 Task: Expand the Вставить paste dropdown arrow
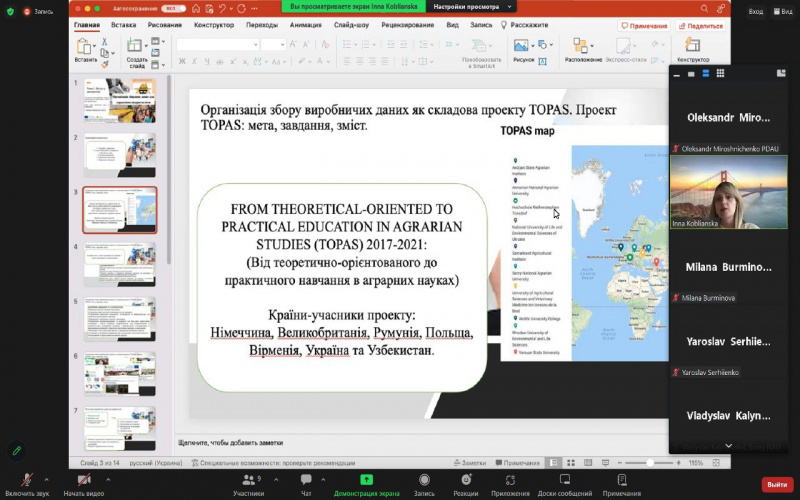point(94,46)
